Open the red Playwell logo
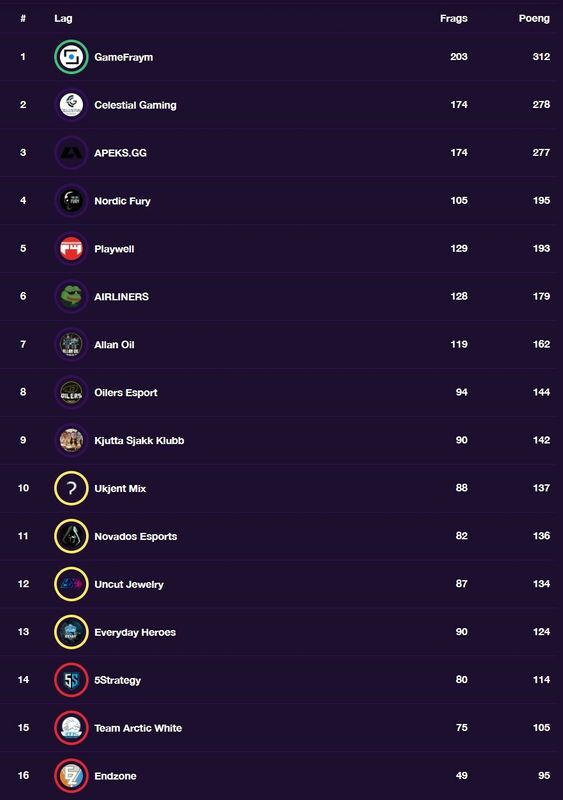The height and width of the screenshot is (800, 563). (71, 248)
